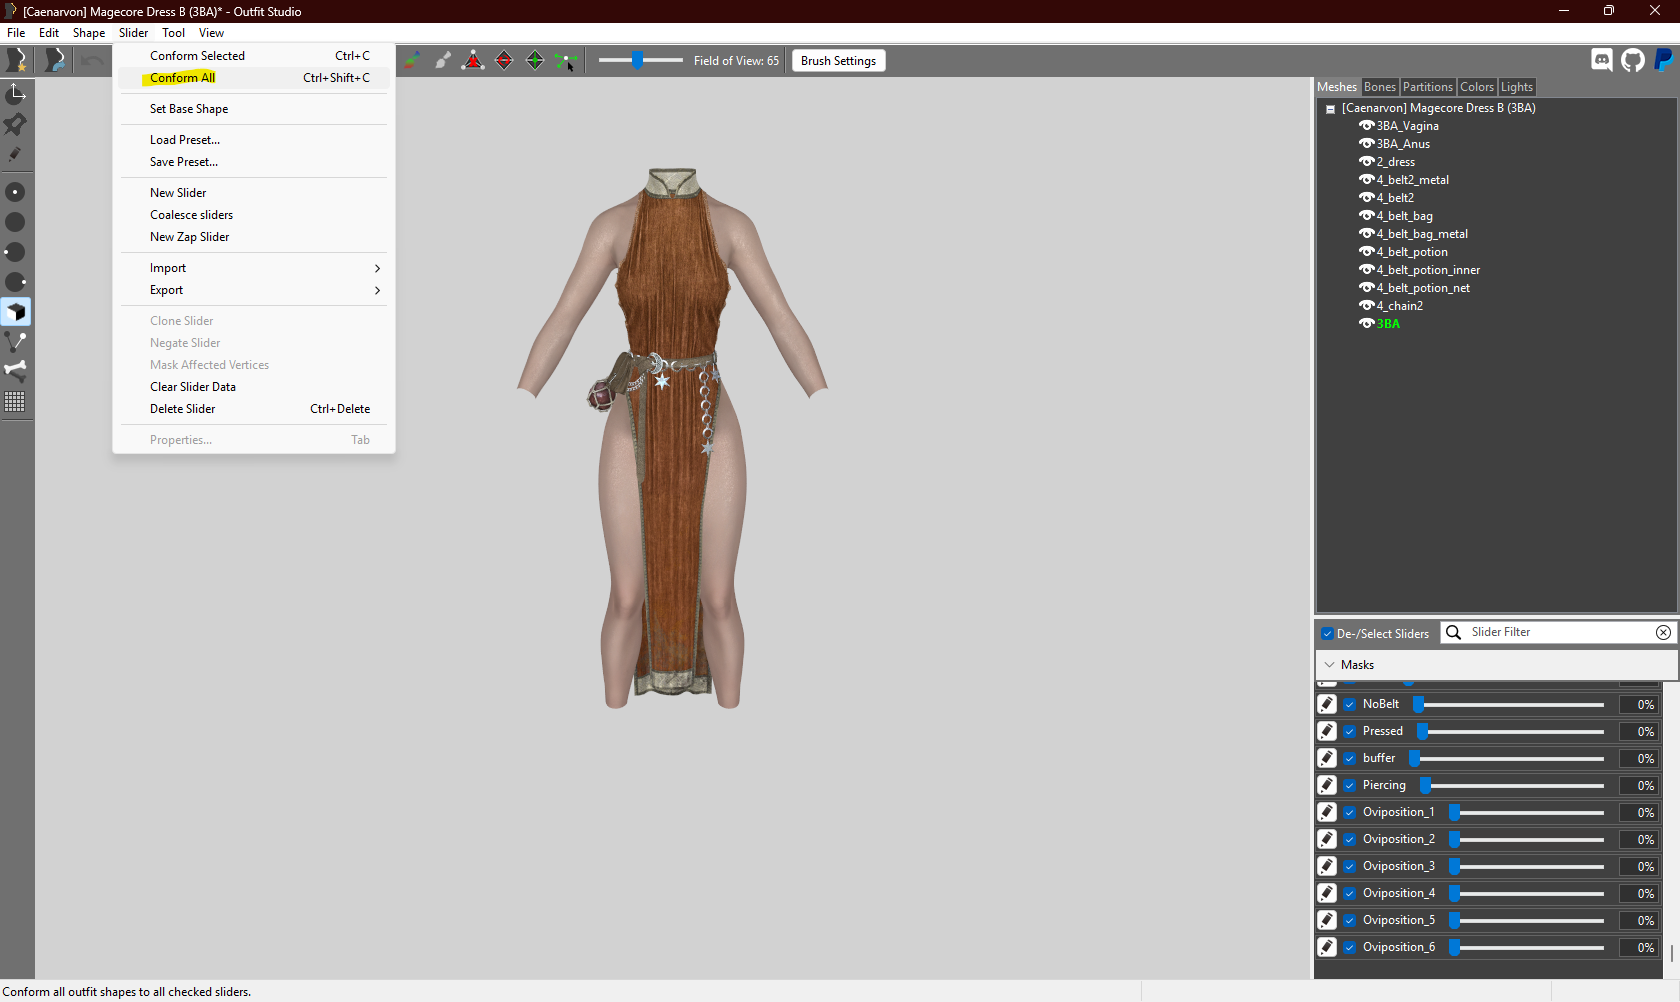Choose Conform Selected from the Slider menu
The height and width of the screenshot is (1002, 1680).
[254, 56]
